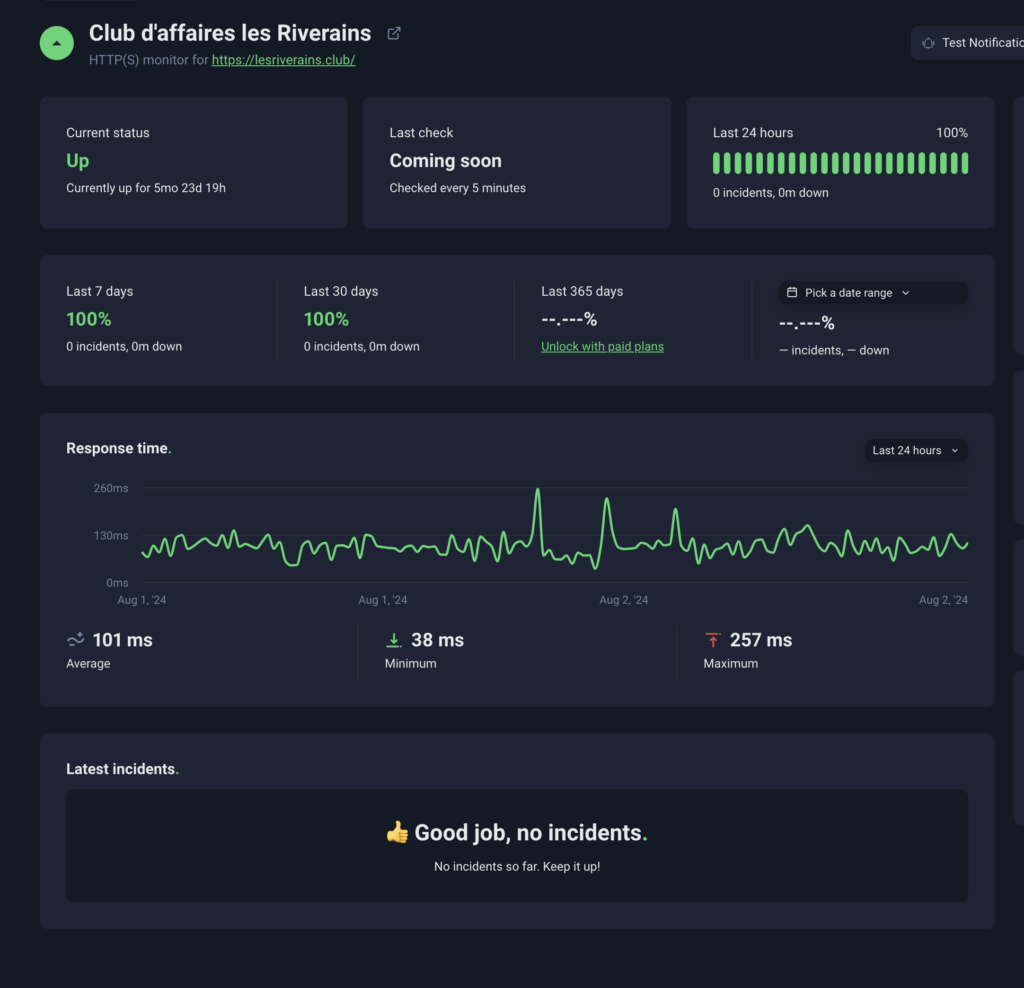Click the Last 7 days 100% value
Image resolution: width=1024 pixels, height=988 pixels.
tap(89, 319)
